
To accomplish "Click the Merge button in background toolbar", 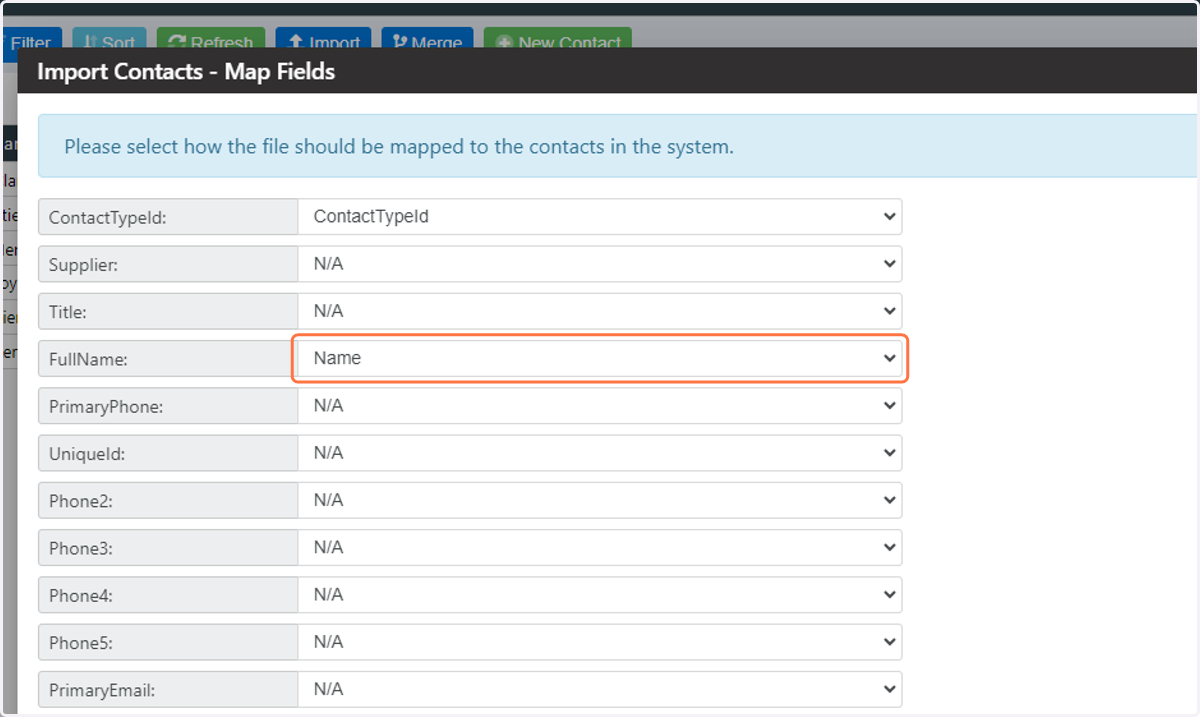I will click(427, 40).
